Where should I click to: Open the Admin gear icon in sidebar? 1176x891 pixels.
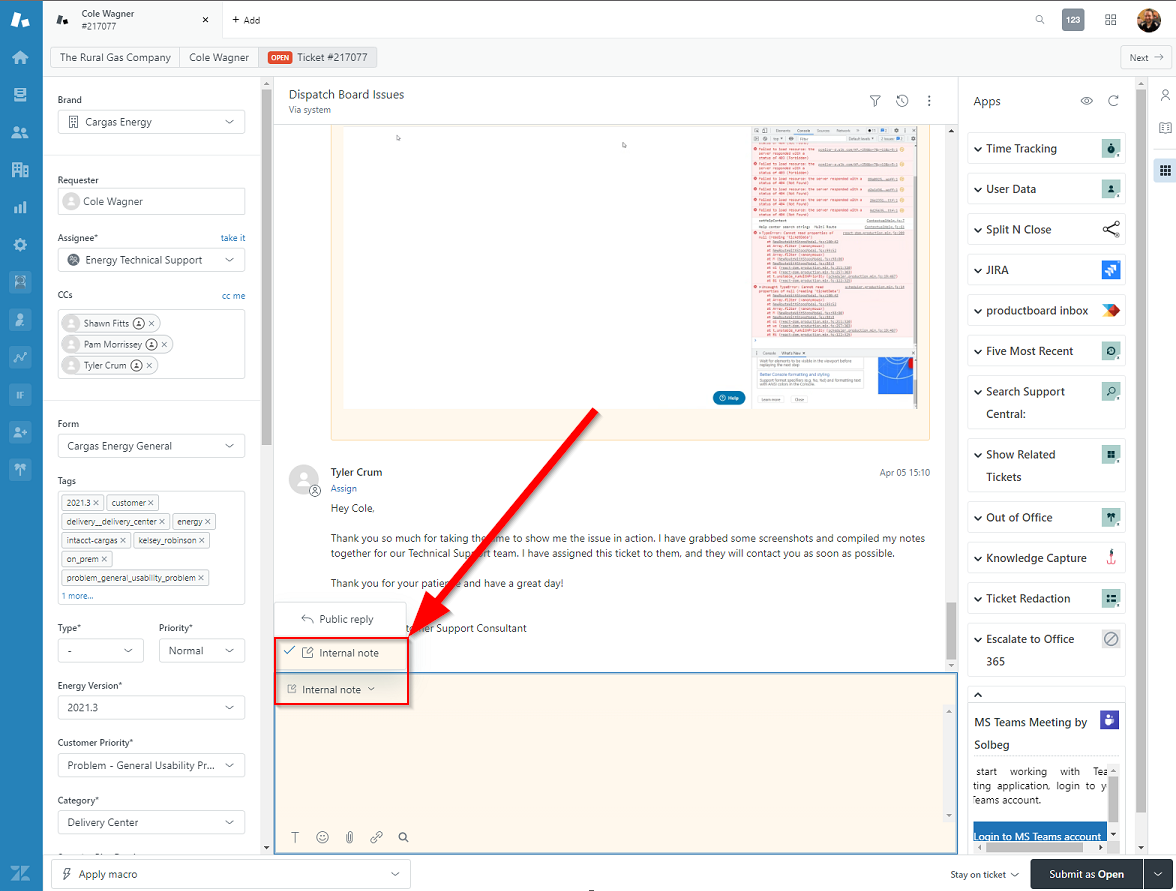pos(20,244)
